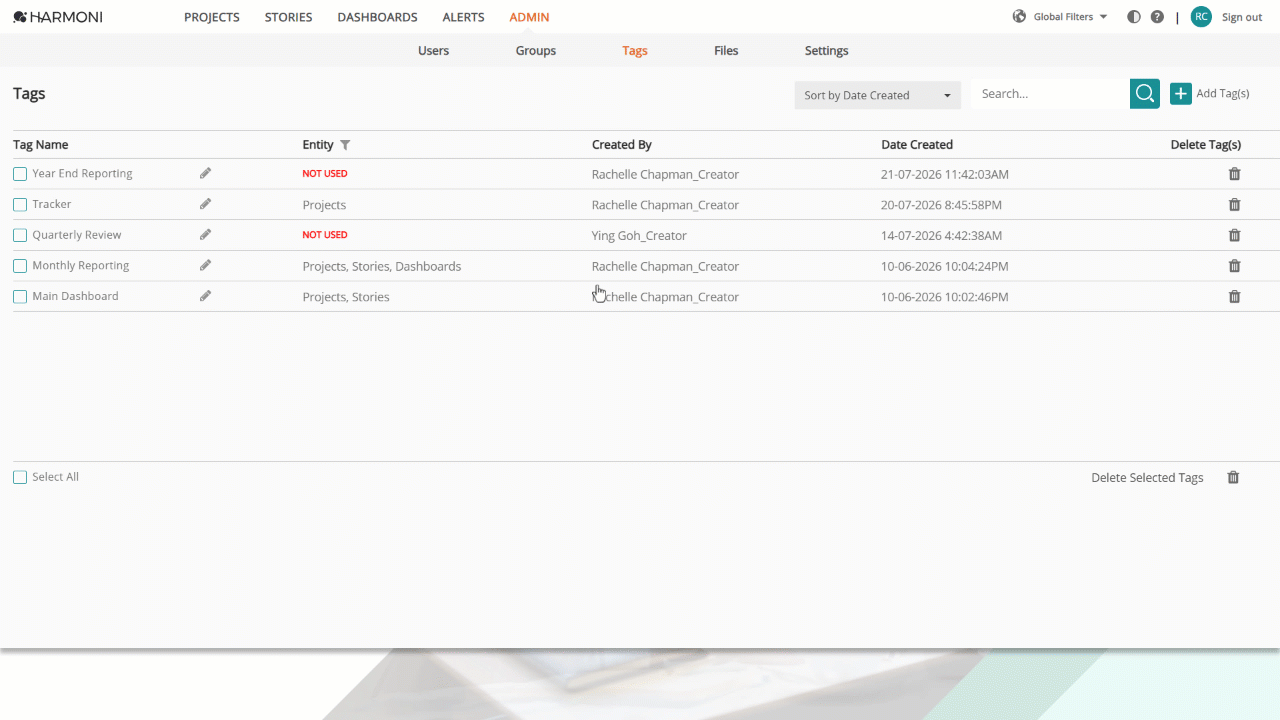
Task: Go to the Settings tab
Action: [x=826, y=51]
